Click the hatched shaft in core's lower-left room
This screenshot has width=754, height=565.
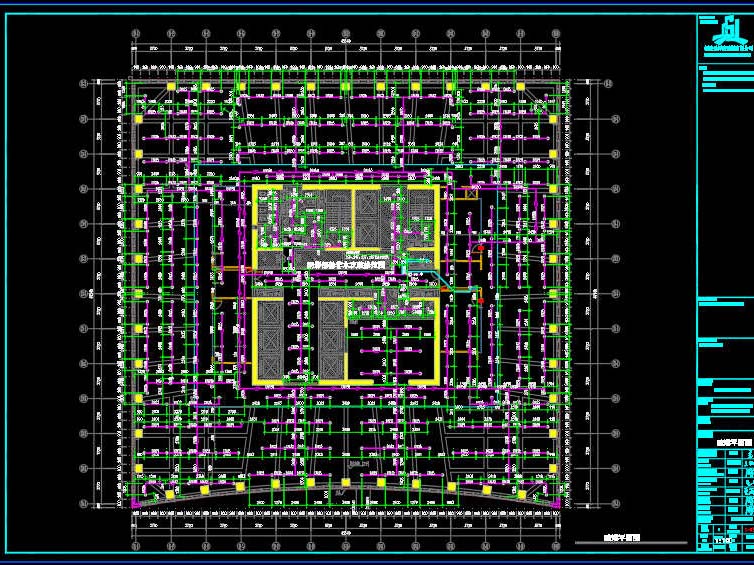pos(271,339)
